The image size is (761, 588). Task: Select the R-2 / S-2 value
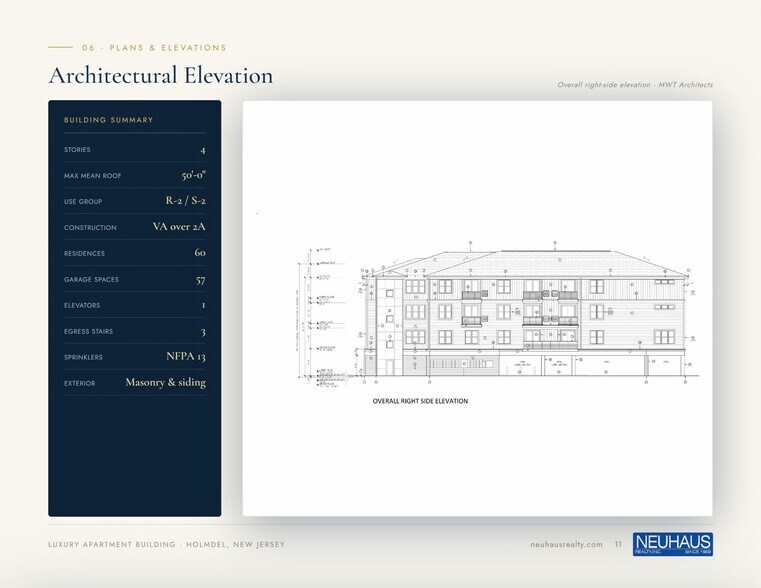click(x=185, y=200)
